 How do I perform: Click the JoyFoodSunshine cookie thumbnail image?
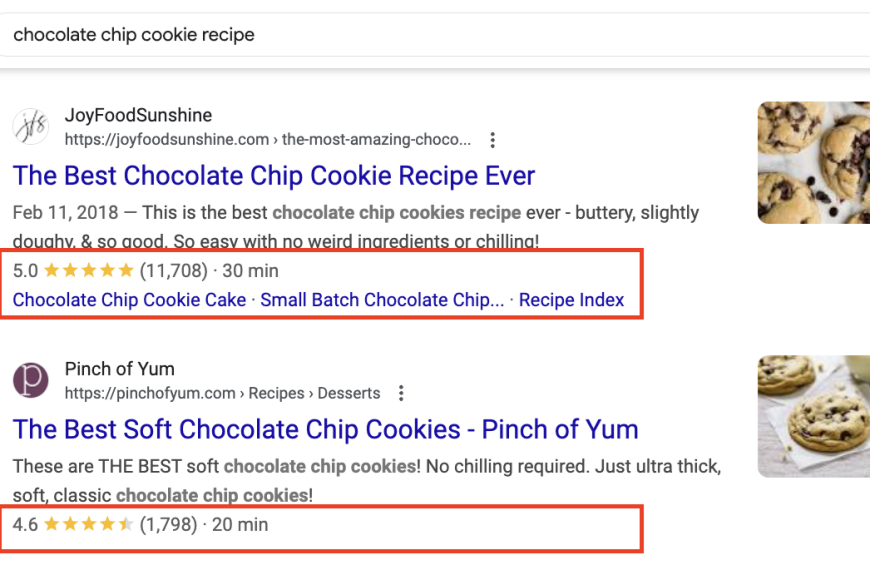point(813,163)
